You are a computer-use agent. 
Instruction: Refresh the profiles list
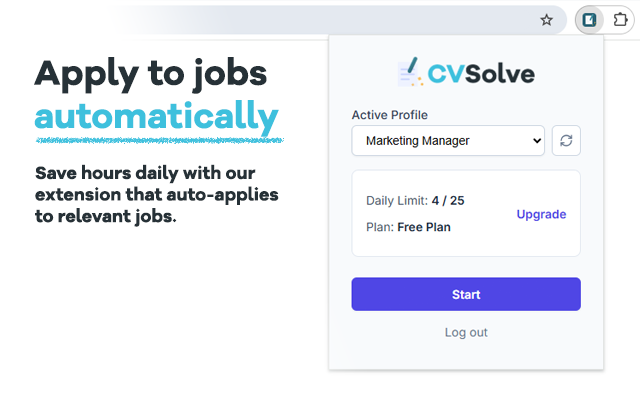[x=566, y=141]
